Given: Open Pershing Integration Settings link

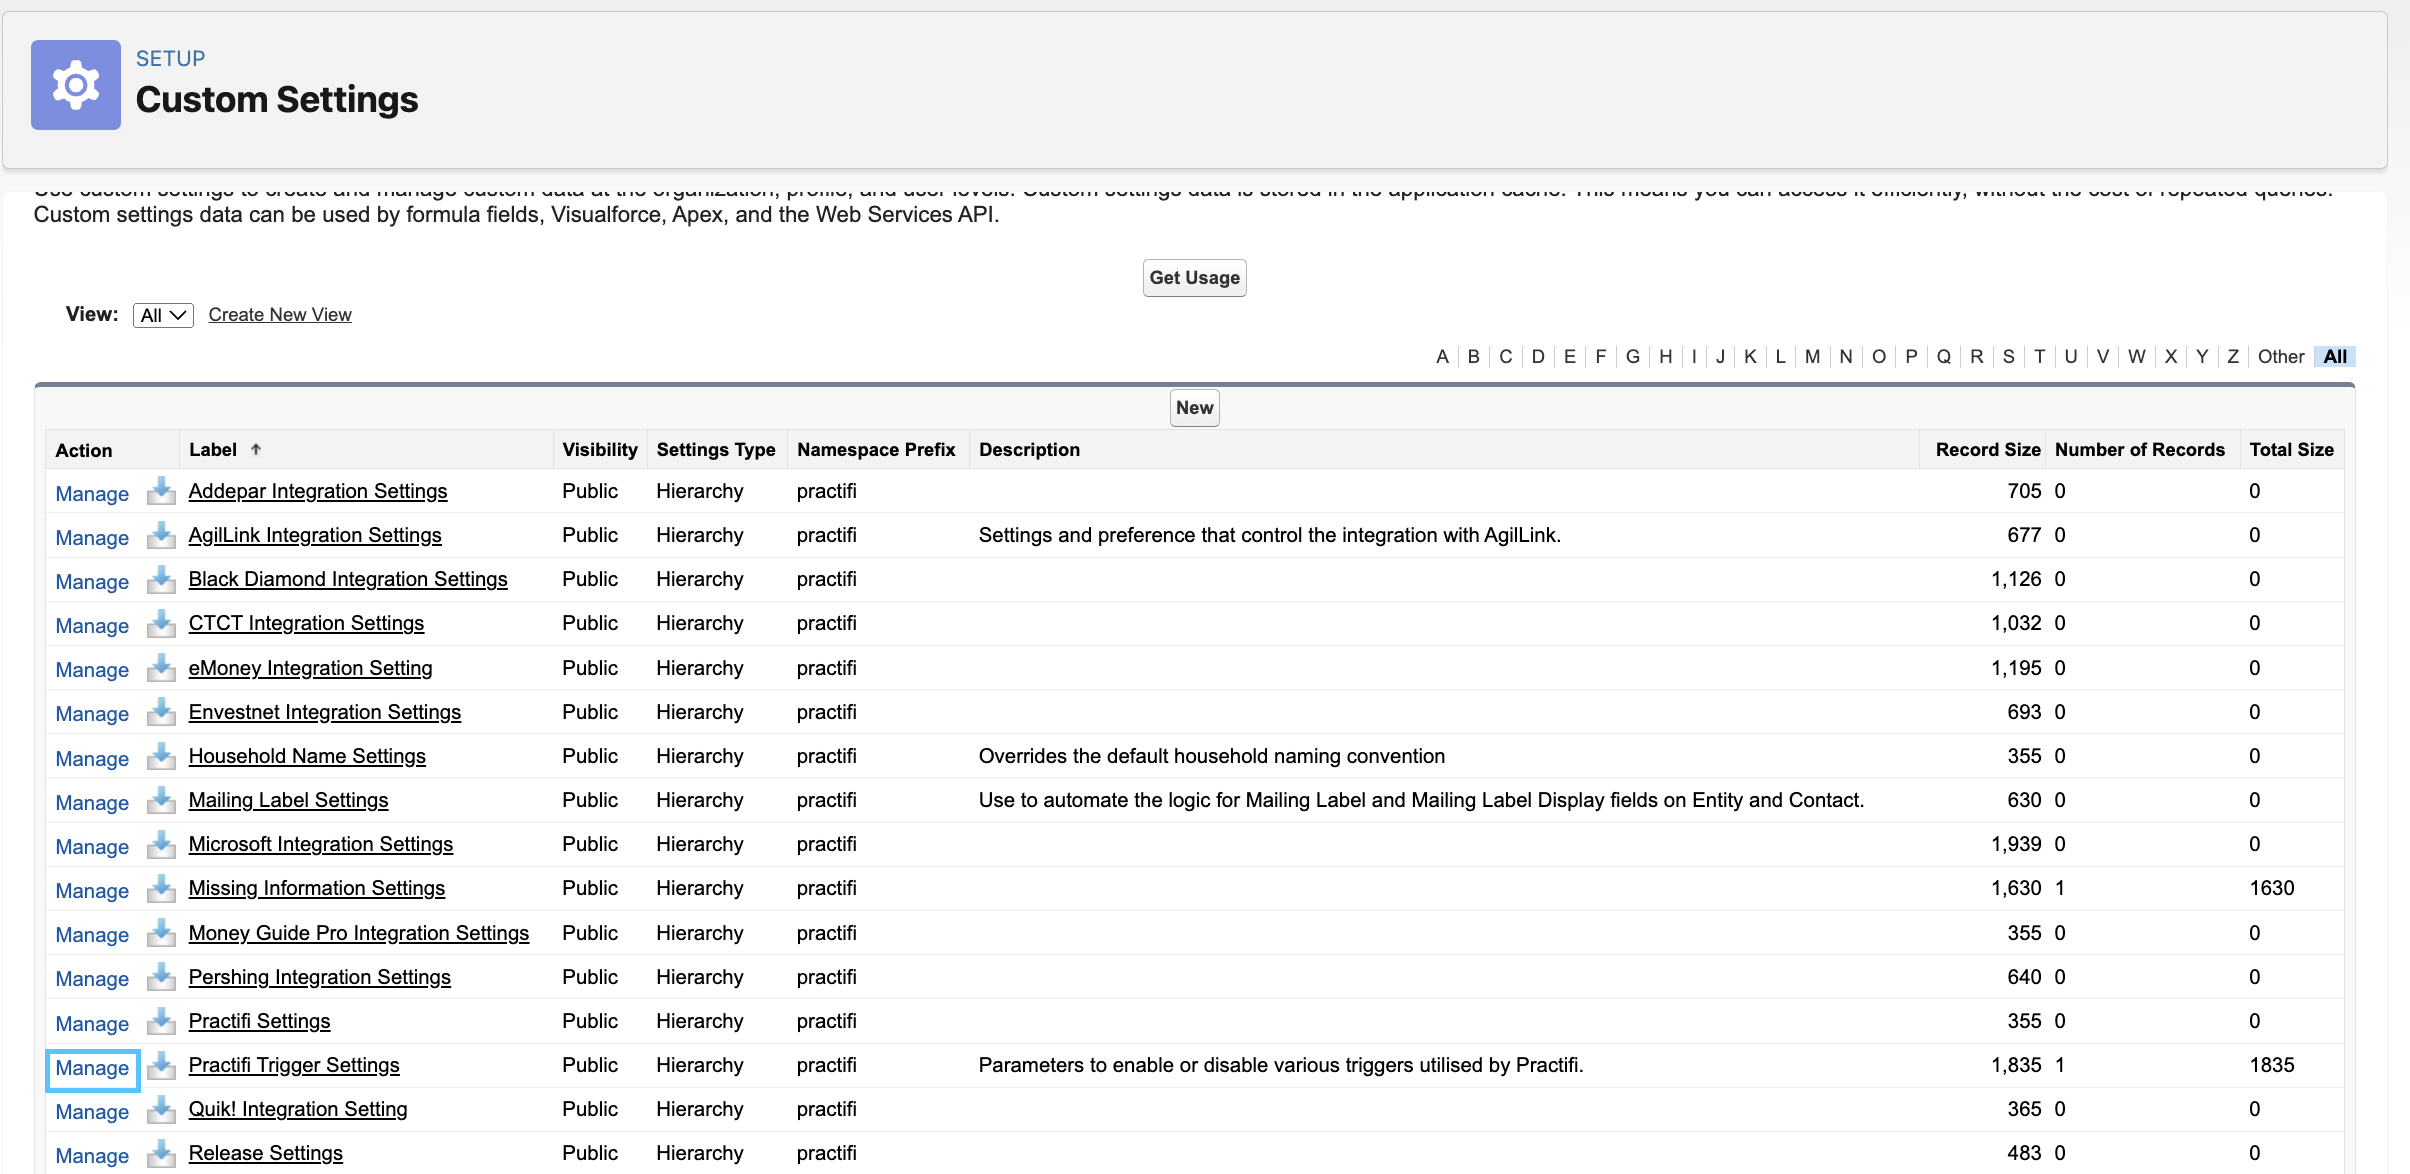Looking at the screenshot, I should click(x=320, y=977).
